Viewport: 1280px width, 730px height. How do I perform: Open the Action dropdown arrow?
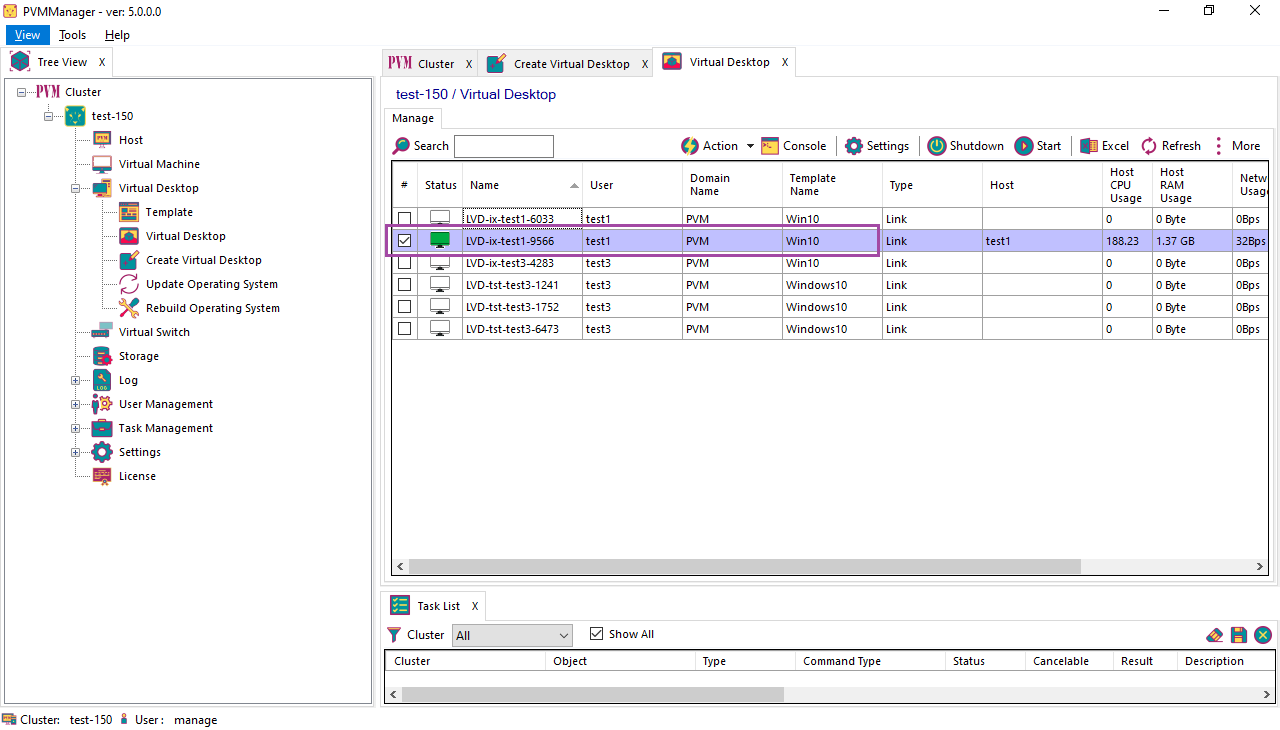[x=750, y=146]
